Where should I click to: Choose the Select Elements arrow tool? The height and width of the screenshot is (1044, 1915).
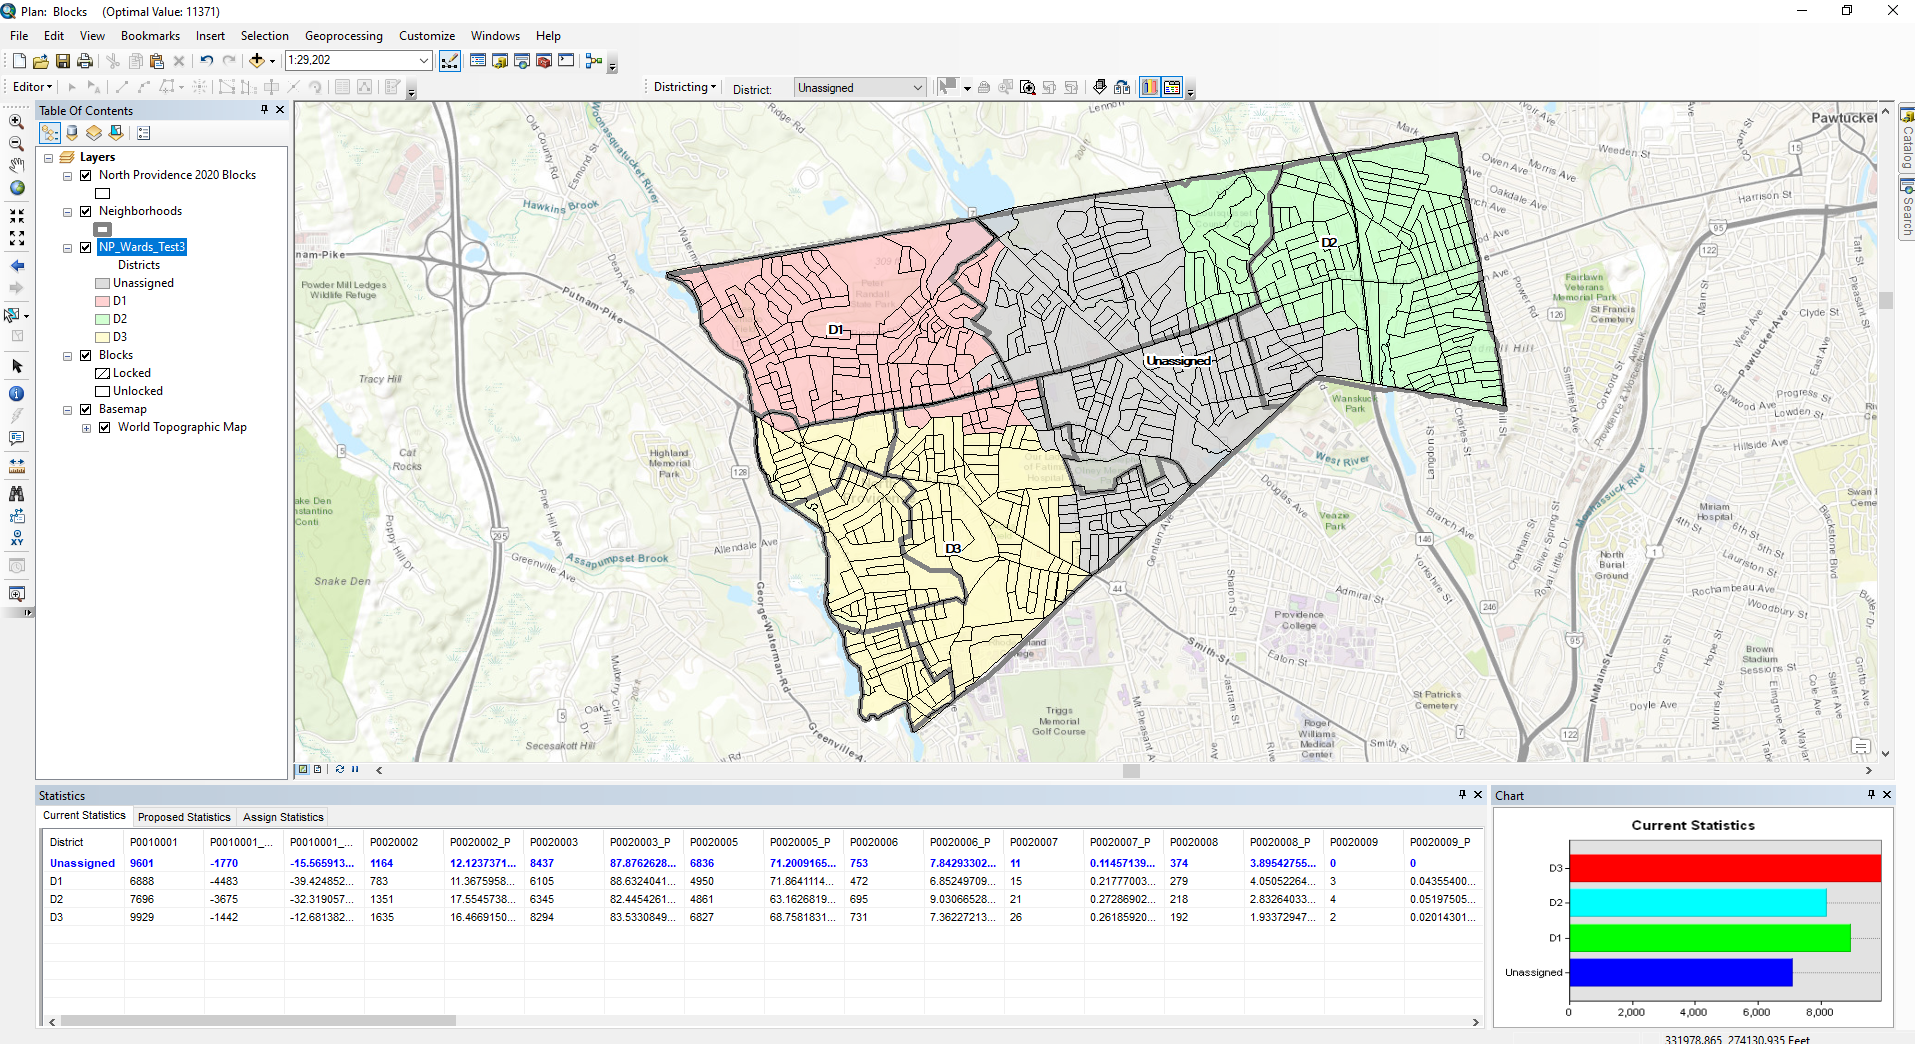tap(17, 366)
